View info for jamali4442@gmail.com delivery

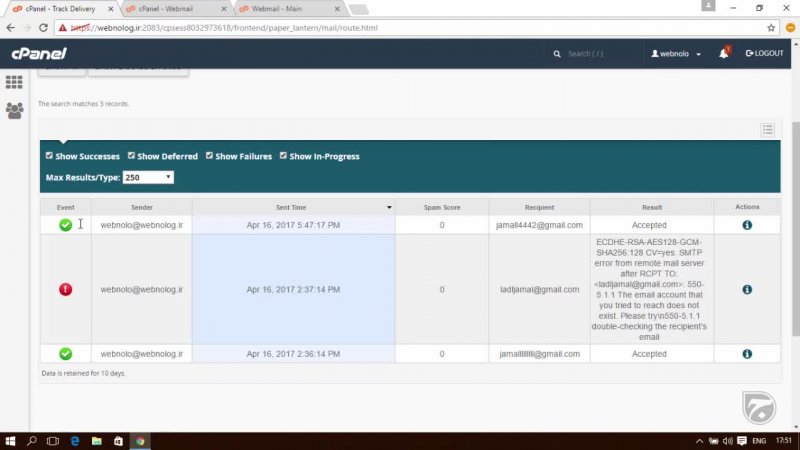click(x=747, y=225)
